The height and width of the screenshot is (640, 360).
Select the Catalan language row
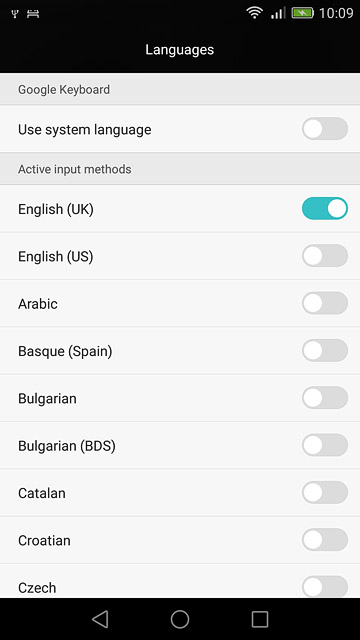180,493
